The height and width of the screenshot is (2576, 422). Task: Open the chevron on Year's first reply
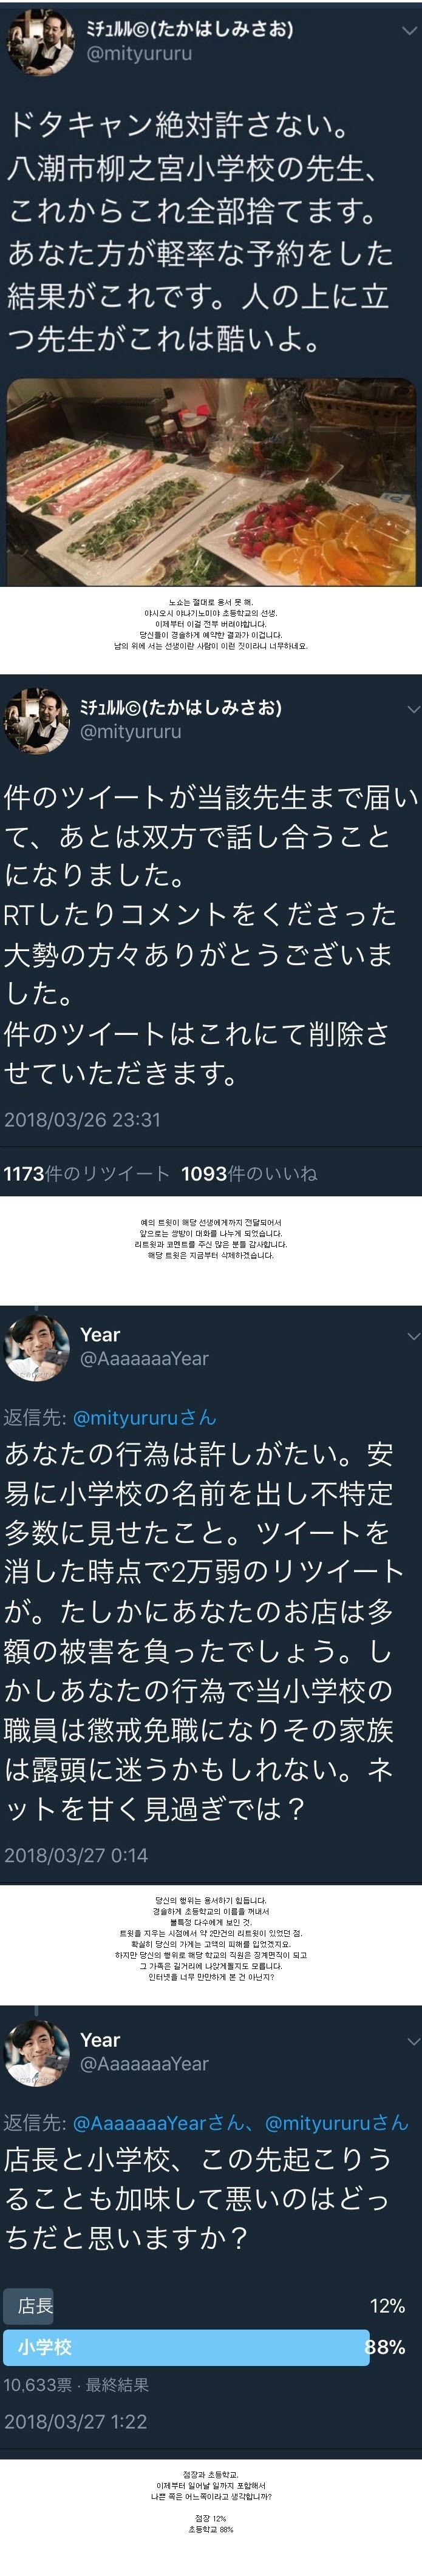point(412,1336)
